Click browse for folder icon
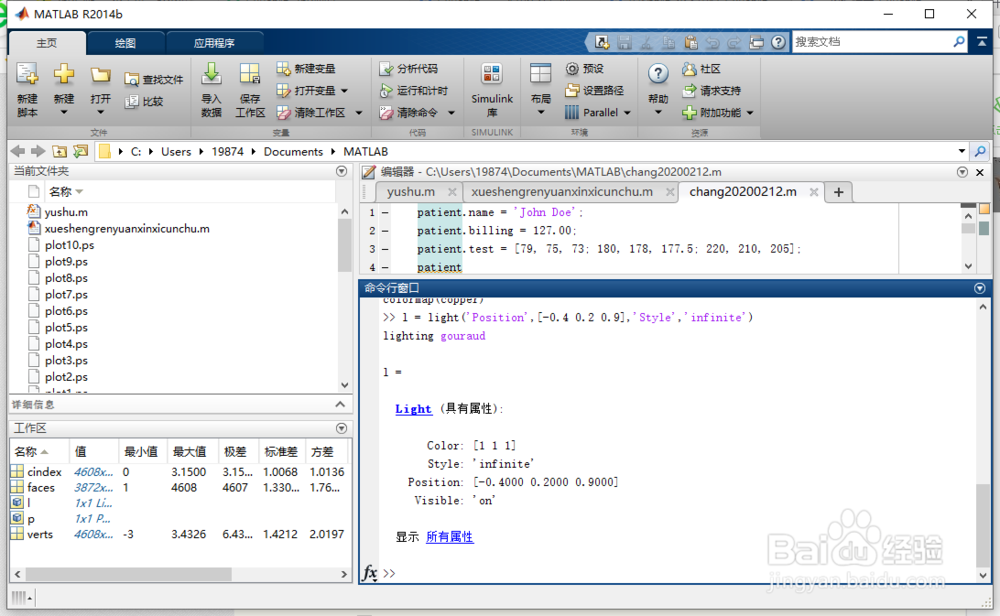This screenshot has width=1000, height=616. pyautogui.click(x=80, y=151)
